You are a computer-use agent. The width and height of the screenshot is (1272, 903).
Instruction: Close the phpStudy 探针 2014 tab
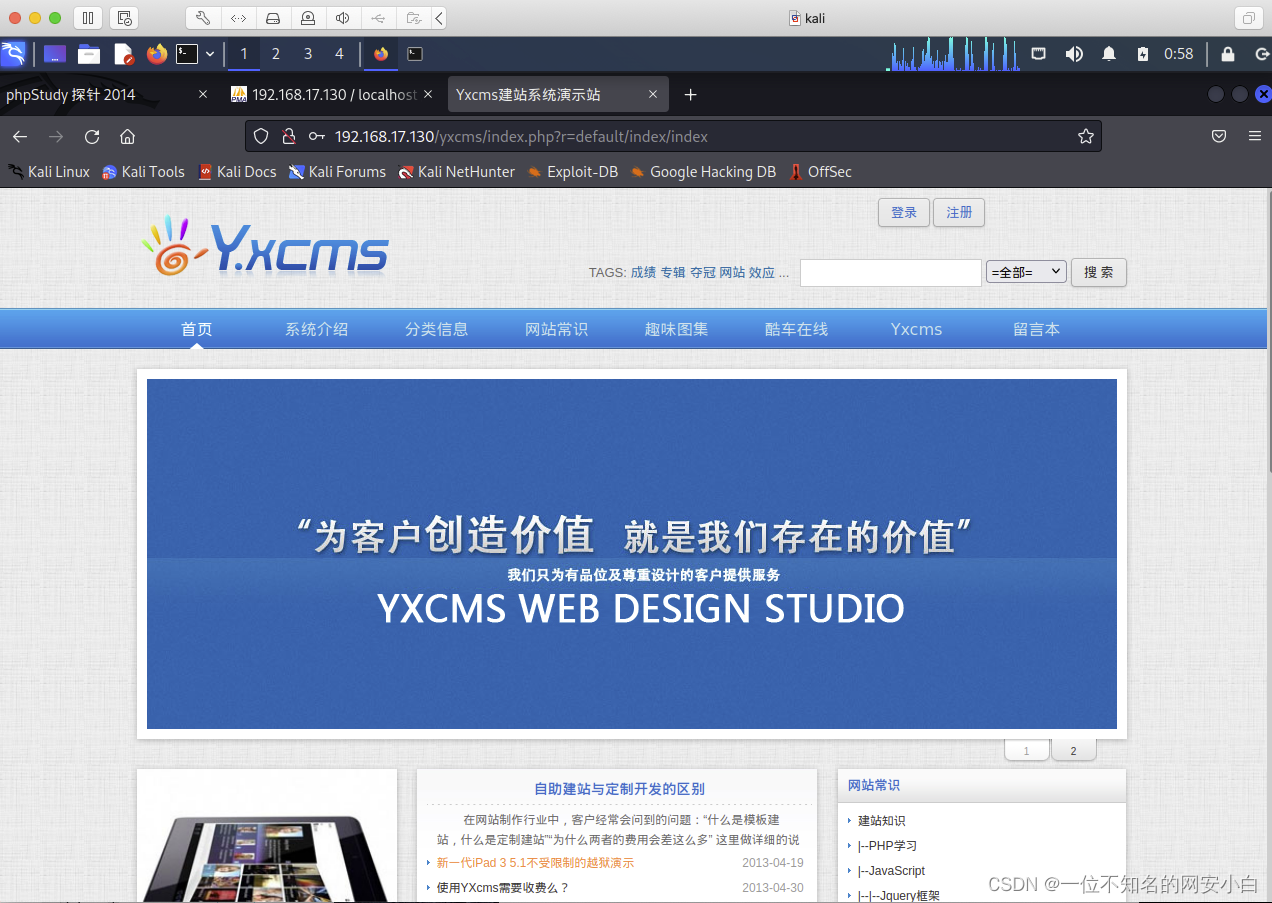pos(203,95)
